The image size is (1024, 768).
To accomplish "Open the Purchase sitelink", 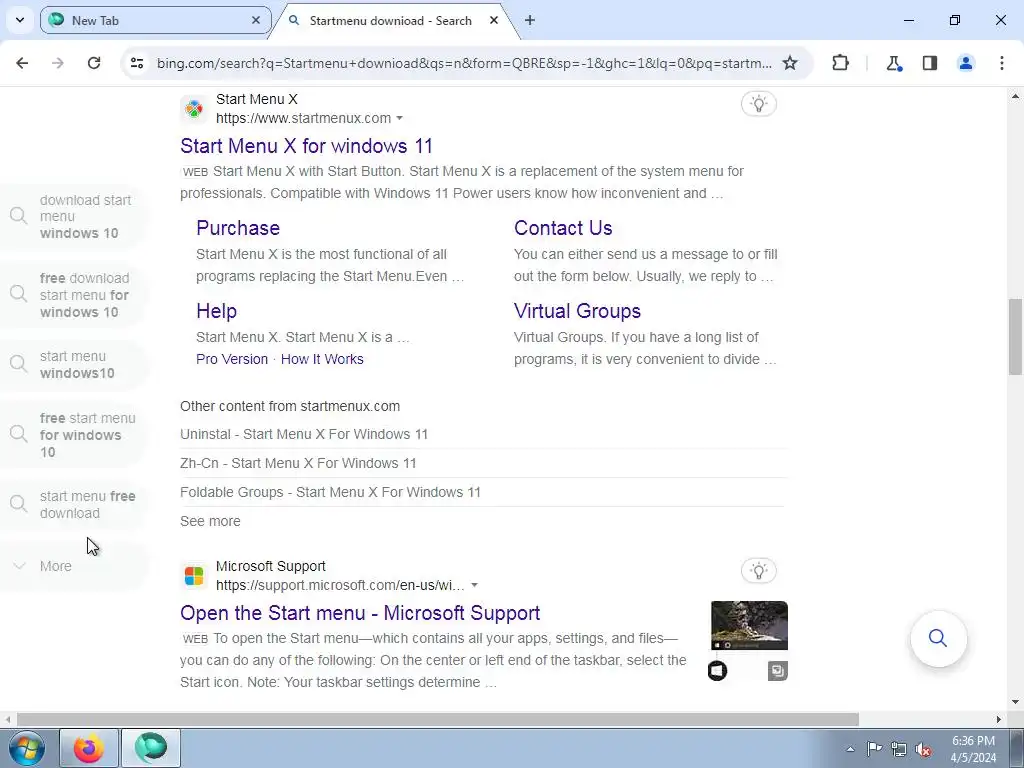I will tap(238, 228).
